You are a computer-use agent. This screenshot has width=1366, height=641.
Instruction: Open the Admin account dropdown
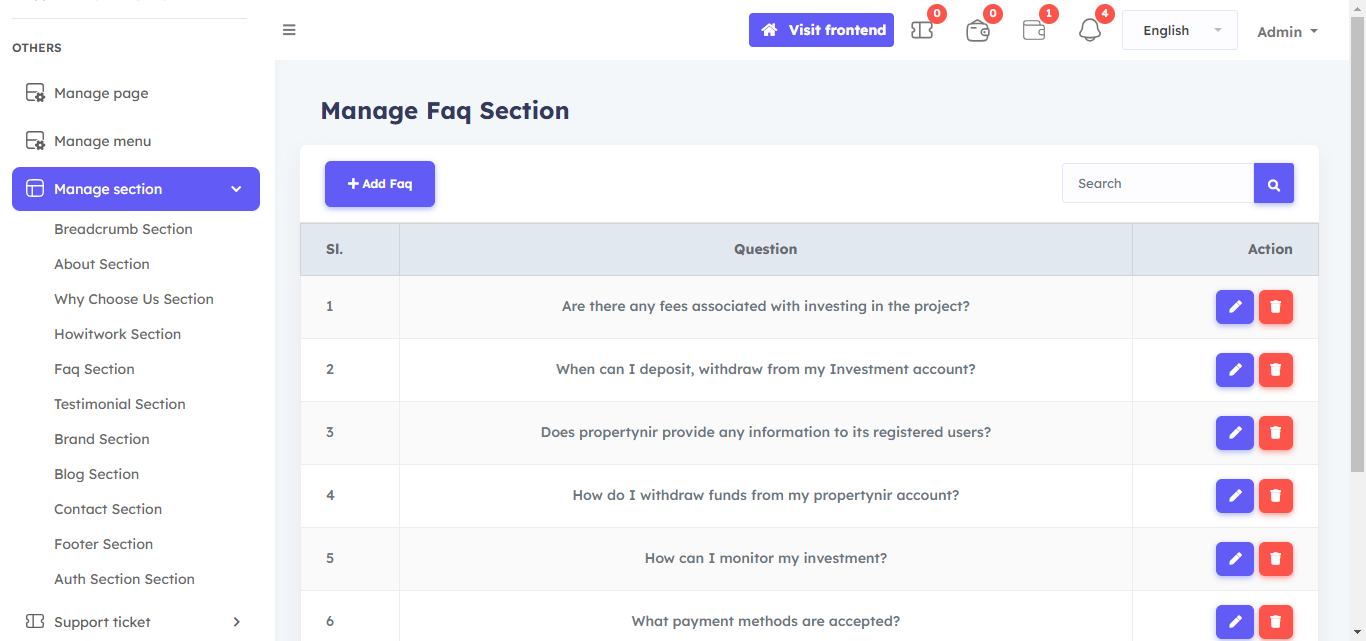(1287, 32)
